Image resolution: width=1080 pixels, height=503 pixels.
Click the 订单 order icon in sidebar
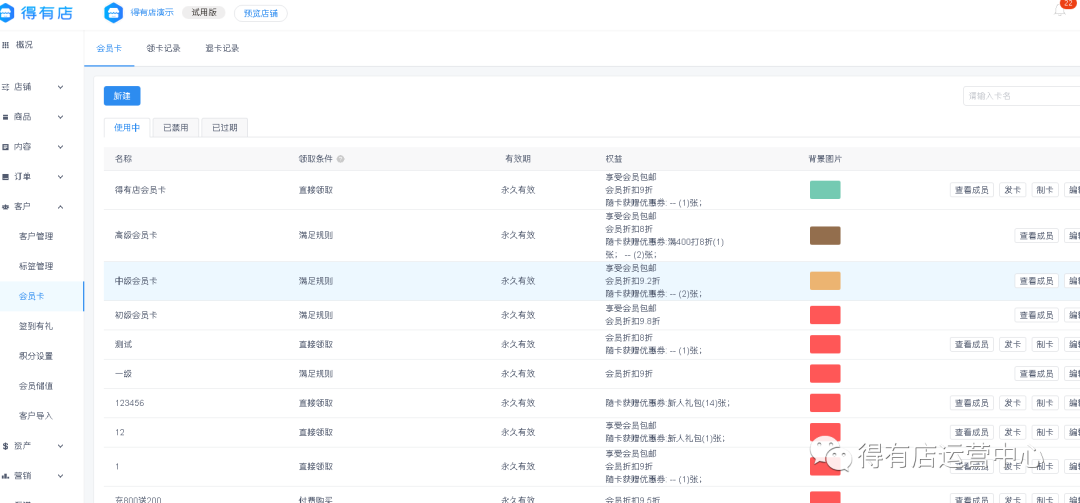(6, 177)
